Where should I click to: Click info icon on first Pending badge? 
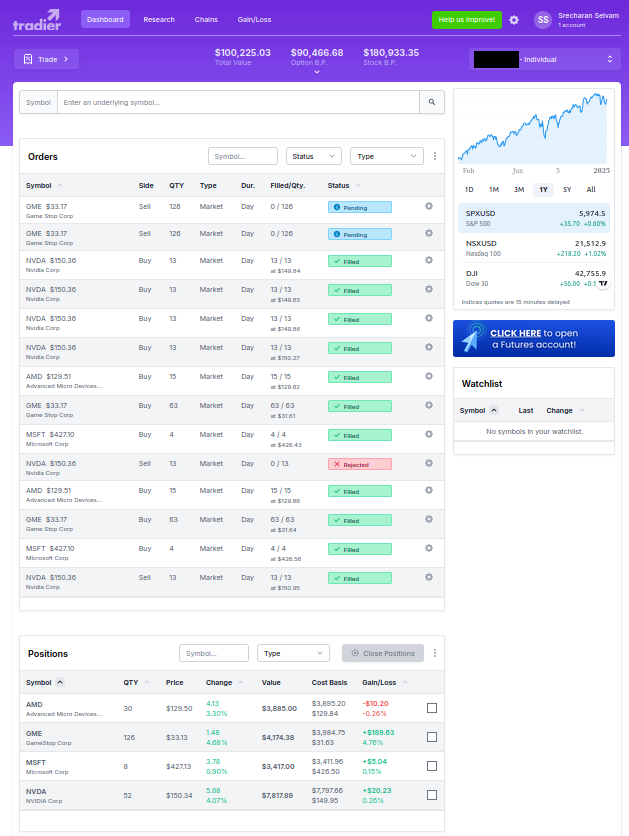point(337,207)
